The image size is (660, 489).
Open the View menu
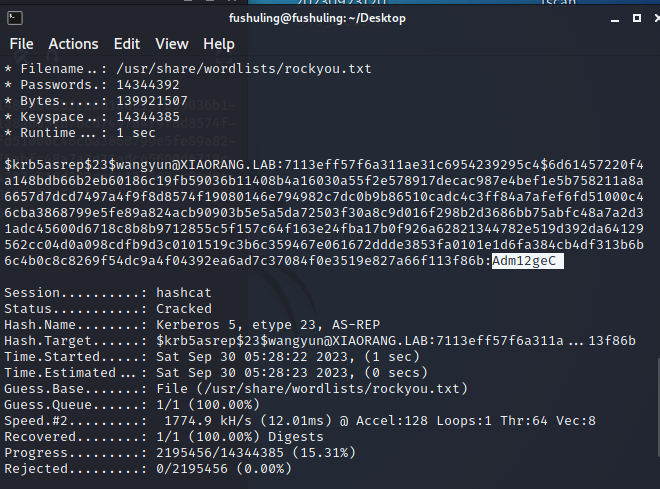pos(171,44)
